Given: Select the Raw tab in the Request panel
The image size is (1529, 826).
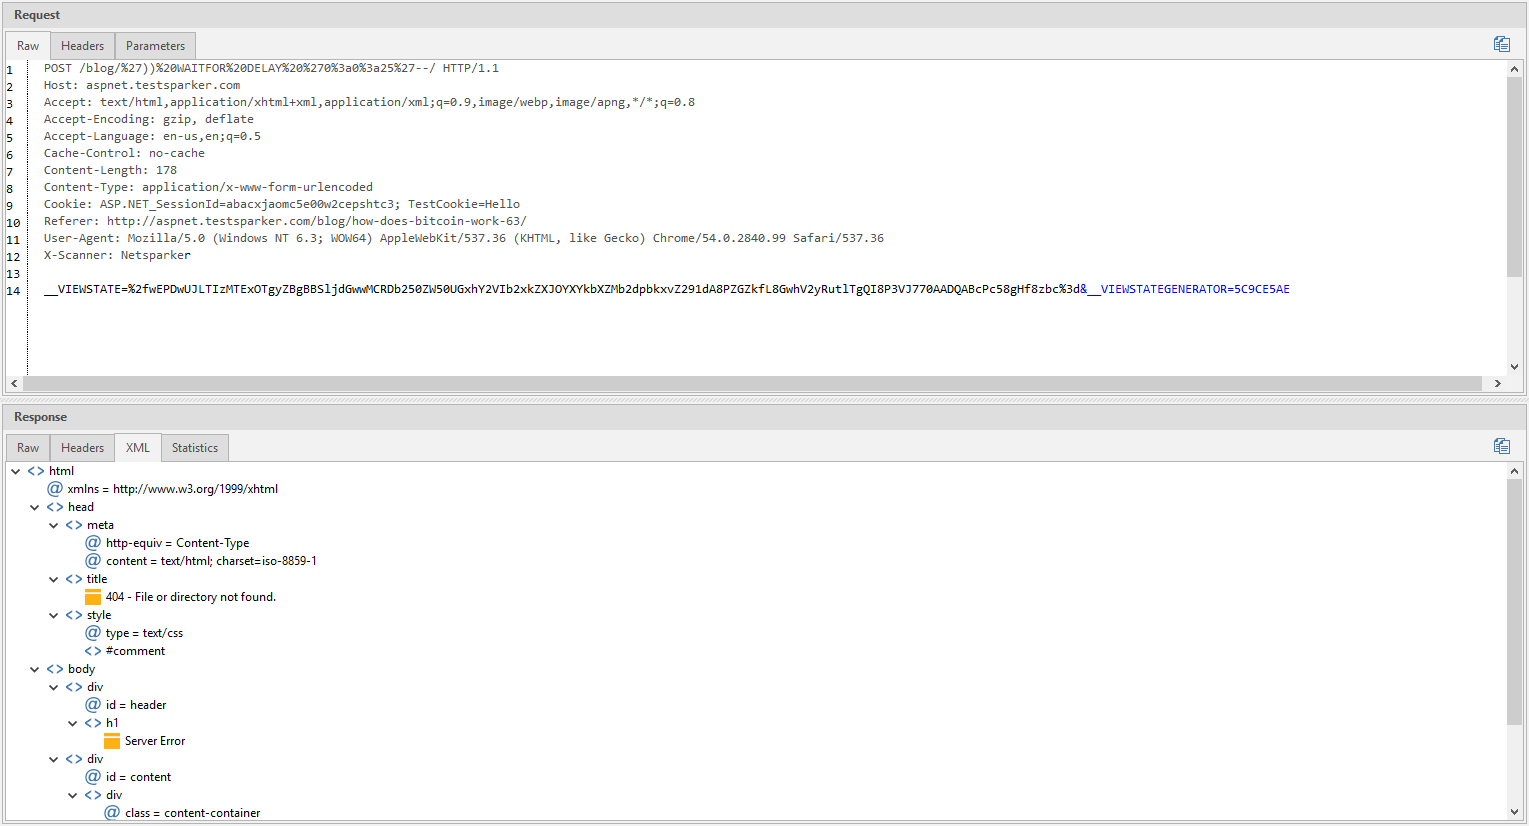Looking at the screenshot, I should coord(27,45).
